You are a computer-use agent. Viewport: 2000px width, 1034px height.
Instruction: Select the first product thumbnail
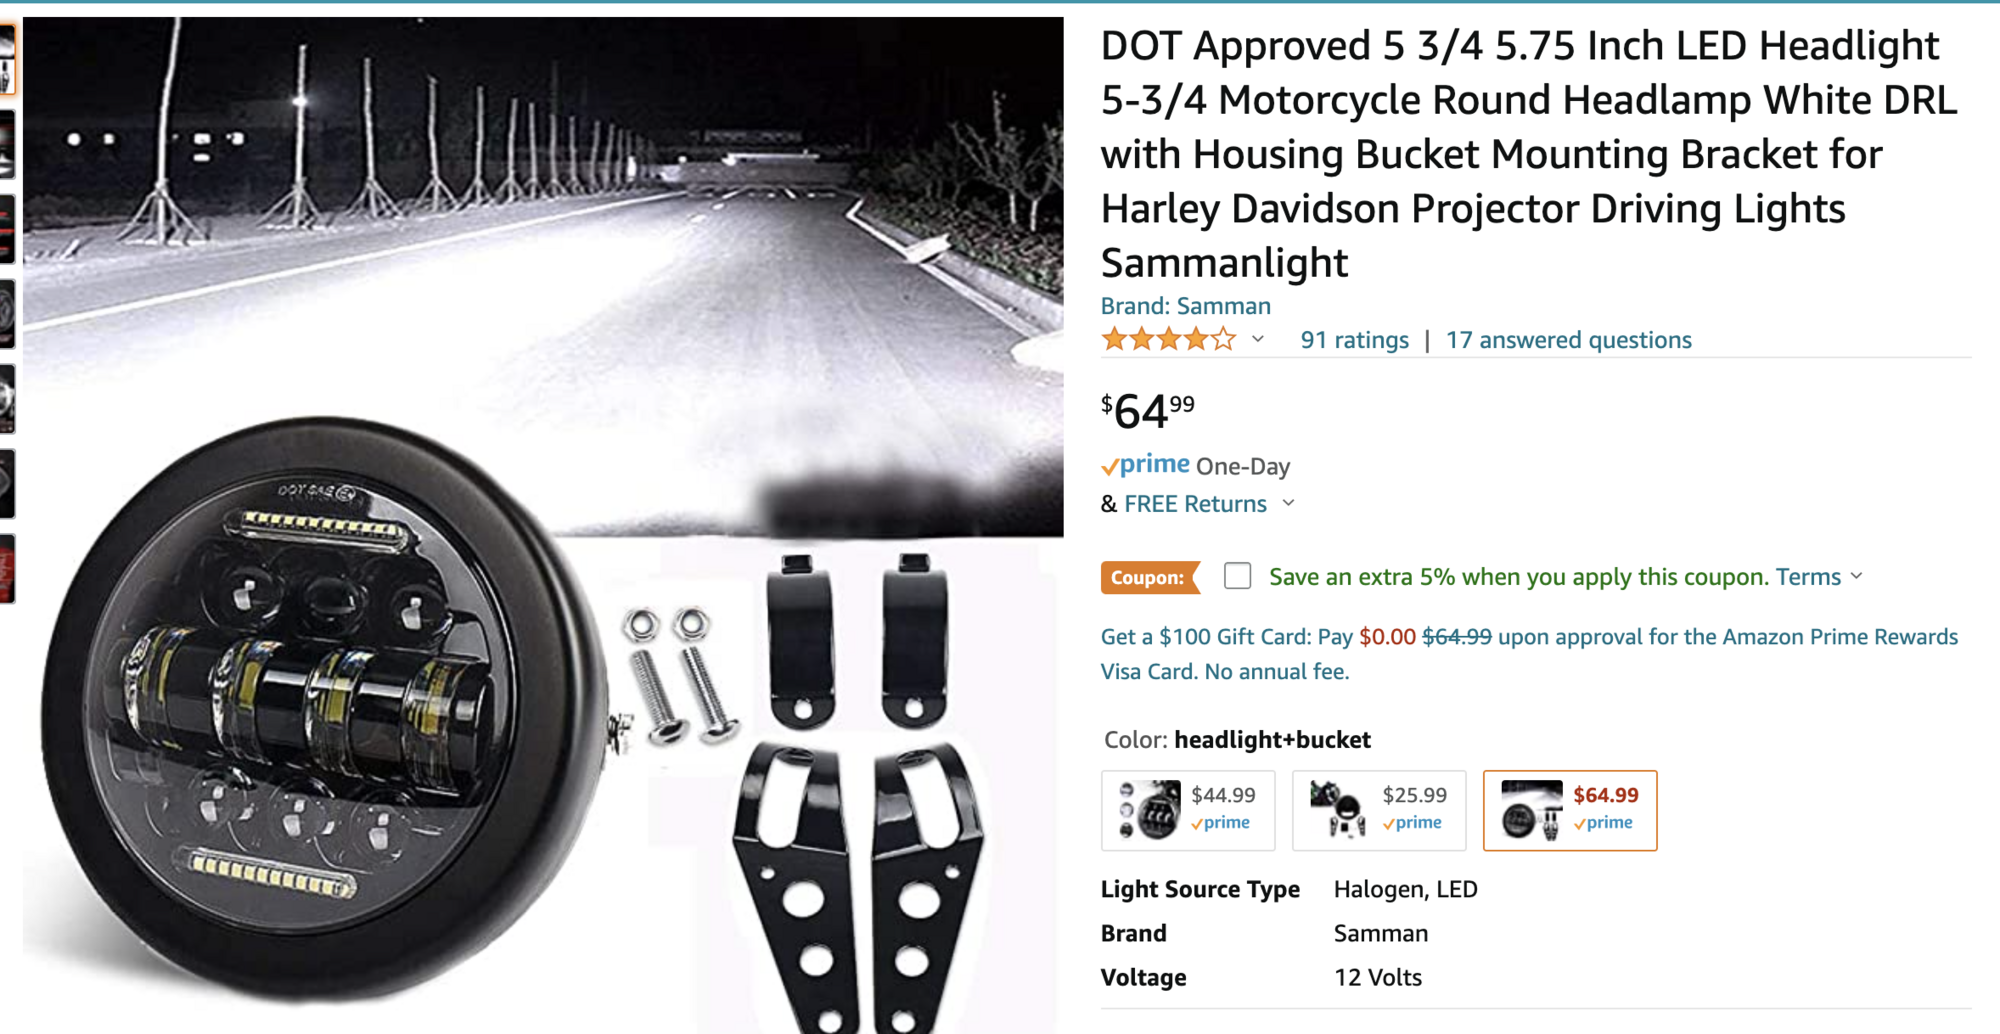(x=7, y=60)
